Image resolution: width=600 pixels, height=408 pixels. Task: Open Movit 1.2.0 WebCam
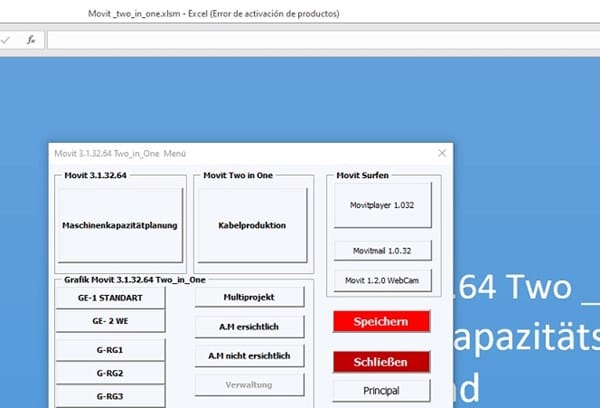coord(382,280)
